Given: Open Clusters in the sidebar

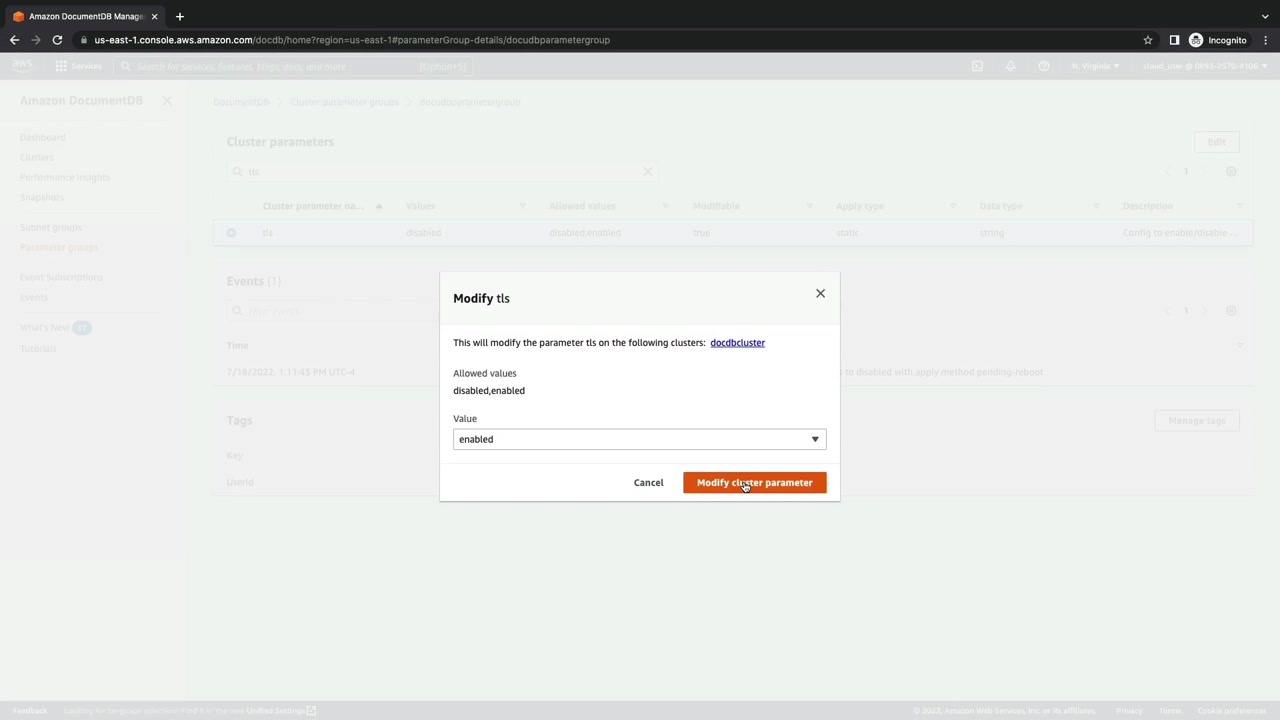Looking at the screenshot, I should coord(37,157).
